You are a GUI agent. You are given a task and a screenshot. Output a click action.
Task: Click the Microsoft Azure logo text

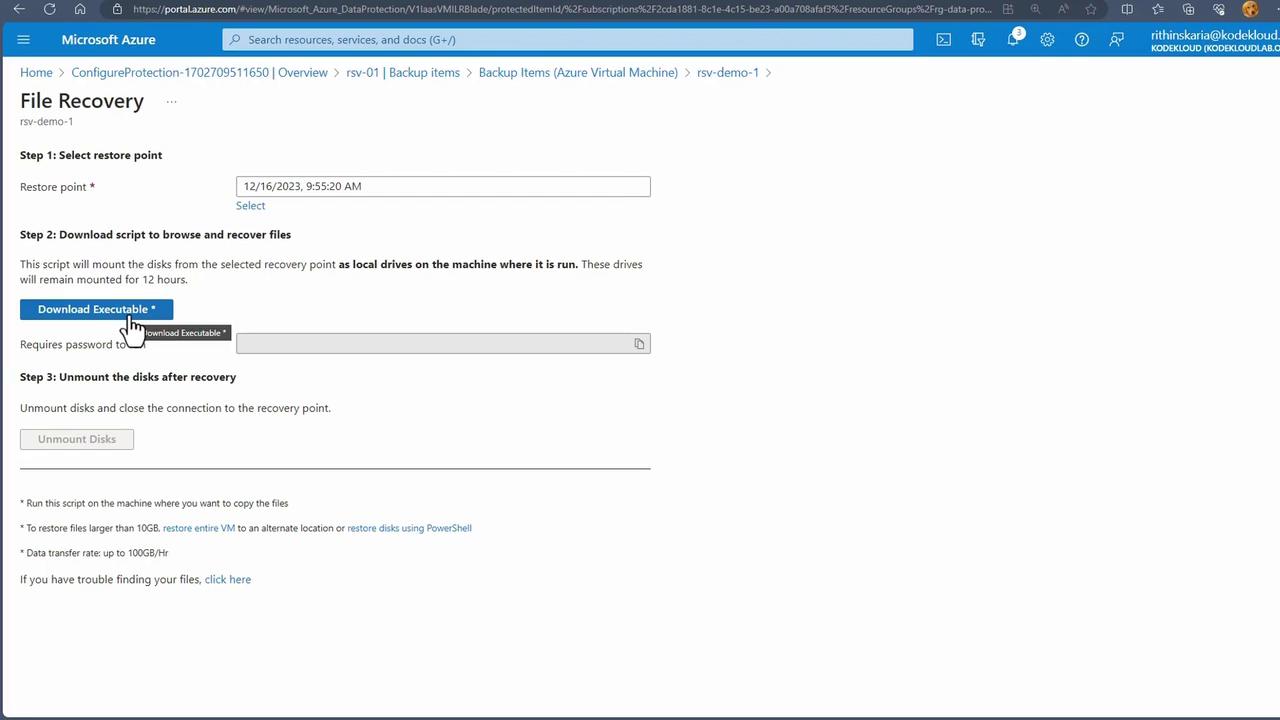[x=108, y=40]
